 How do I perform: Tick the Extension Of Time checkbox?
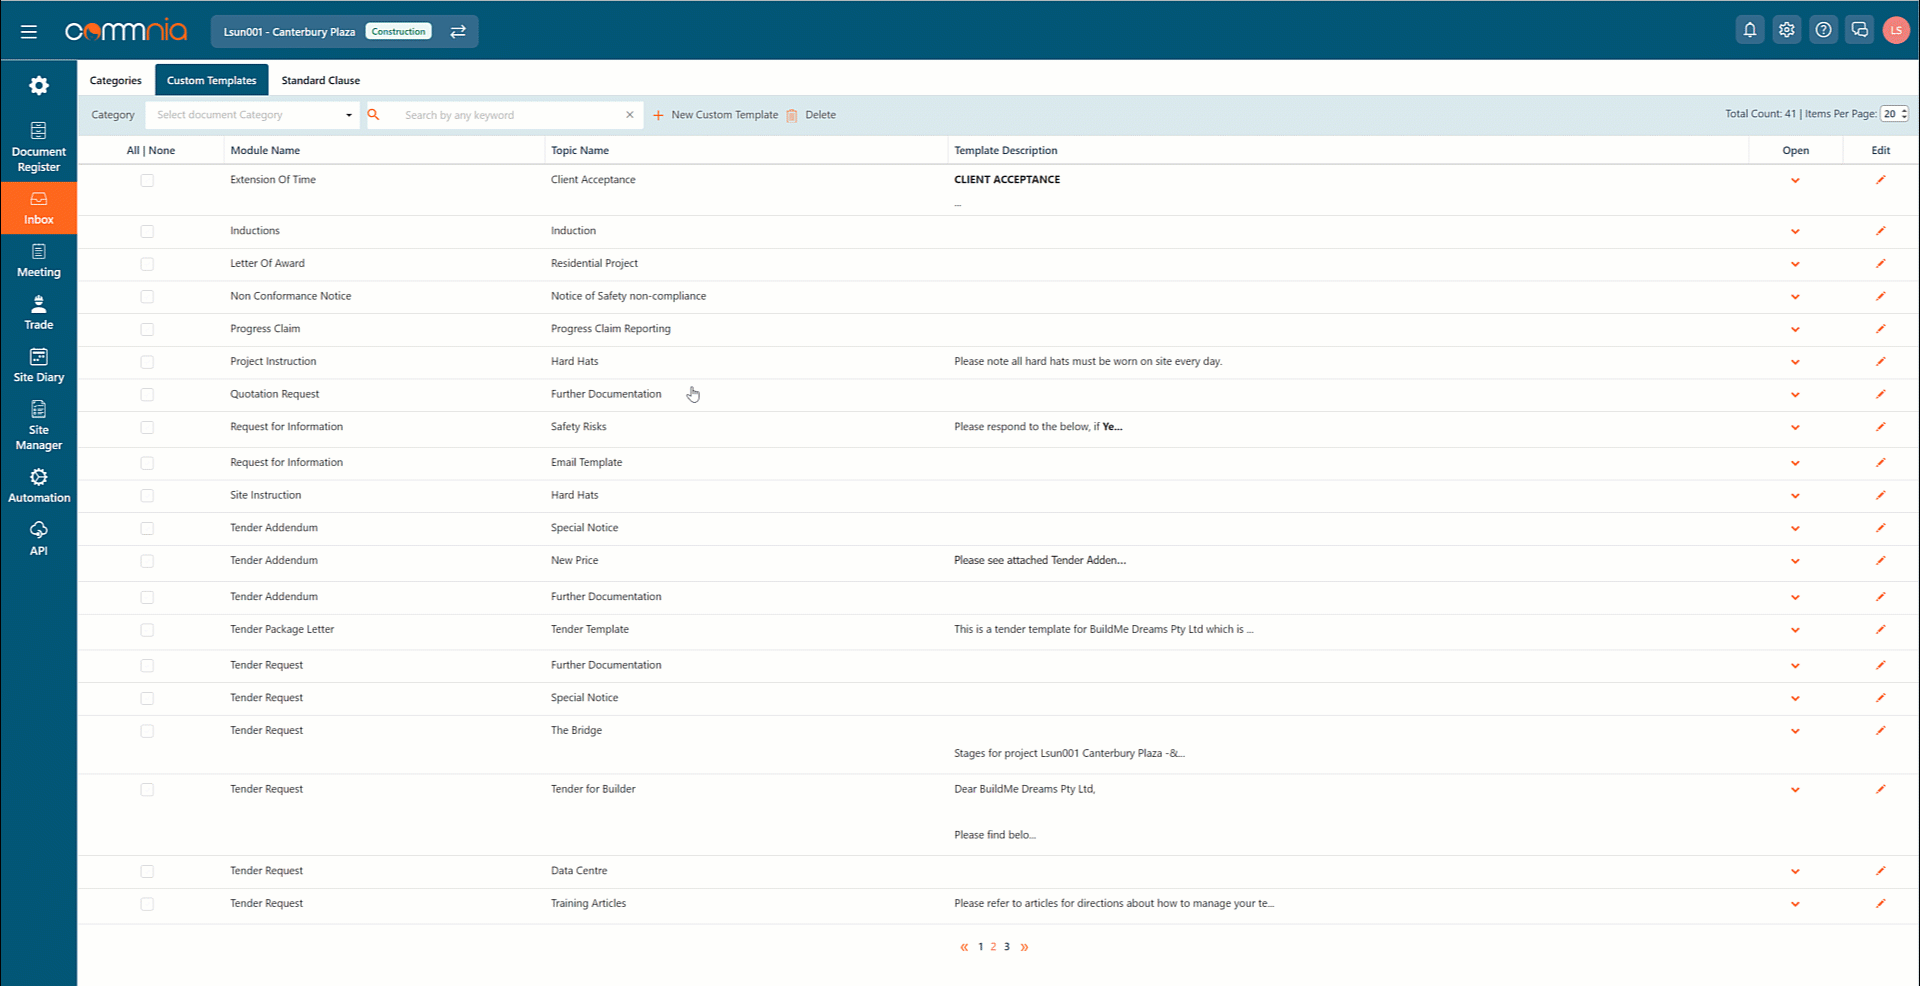click(x=147, y=181)
